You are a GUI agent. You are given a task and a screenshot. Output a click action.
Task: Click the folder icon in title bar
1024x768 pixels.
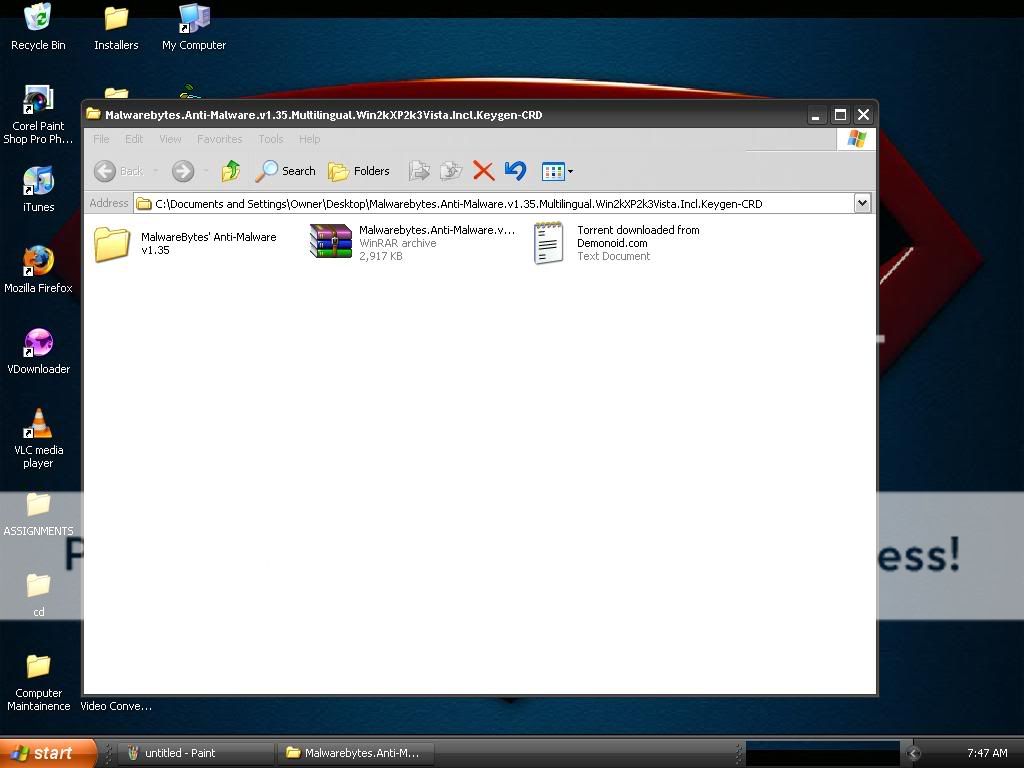[93, 114]
